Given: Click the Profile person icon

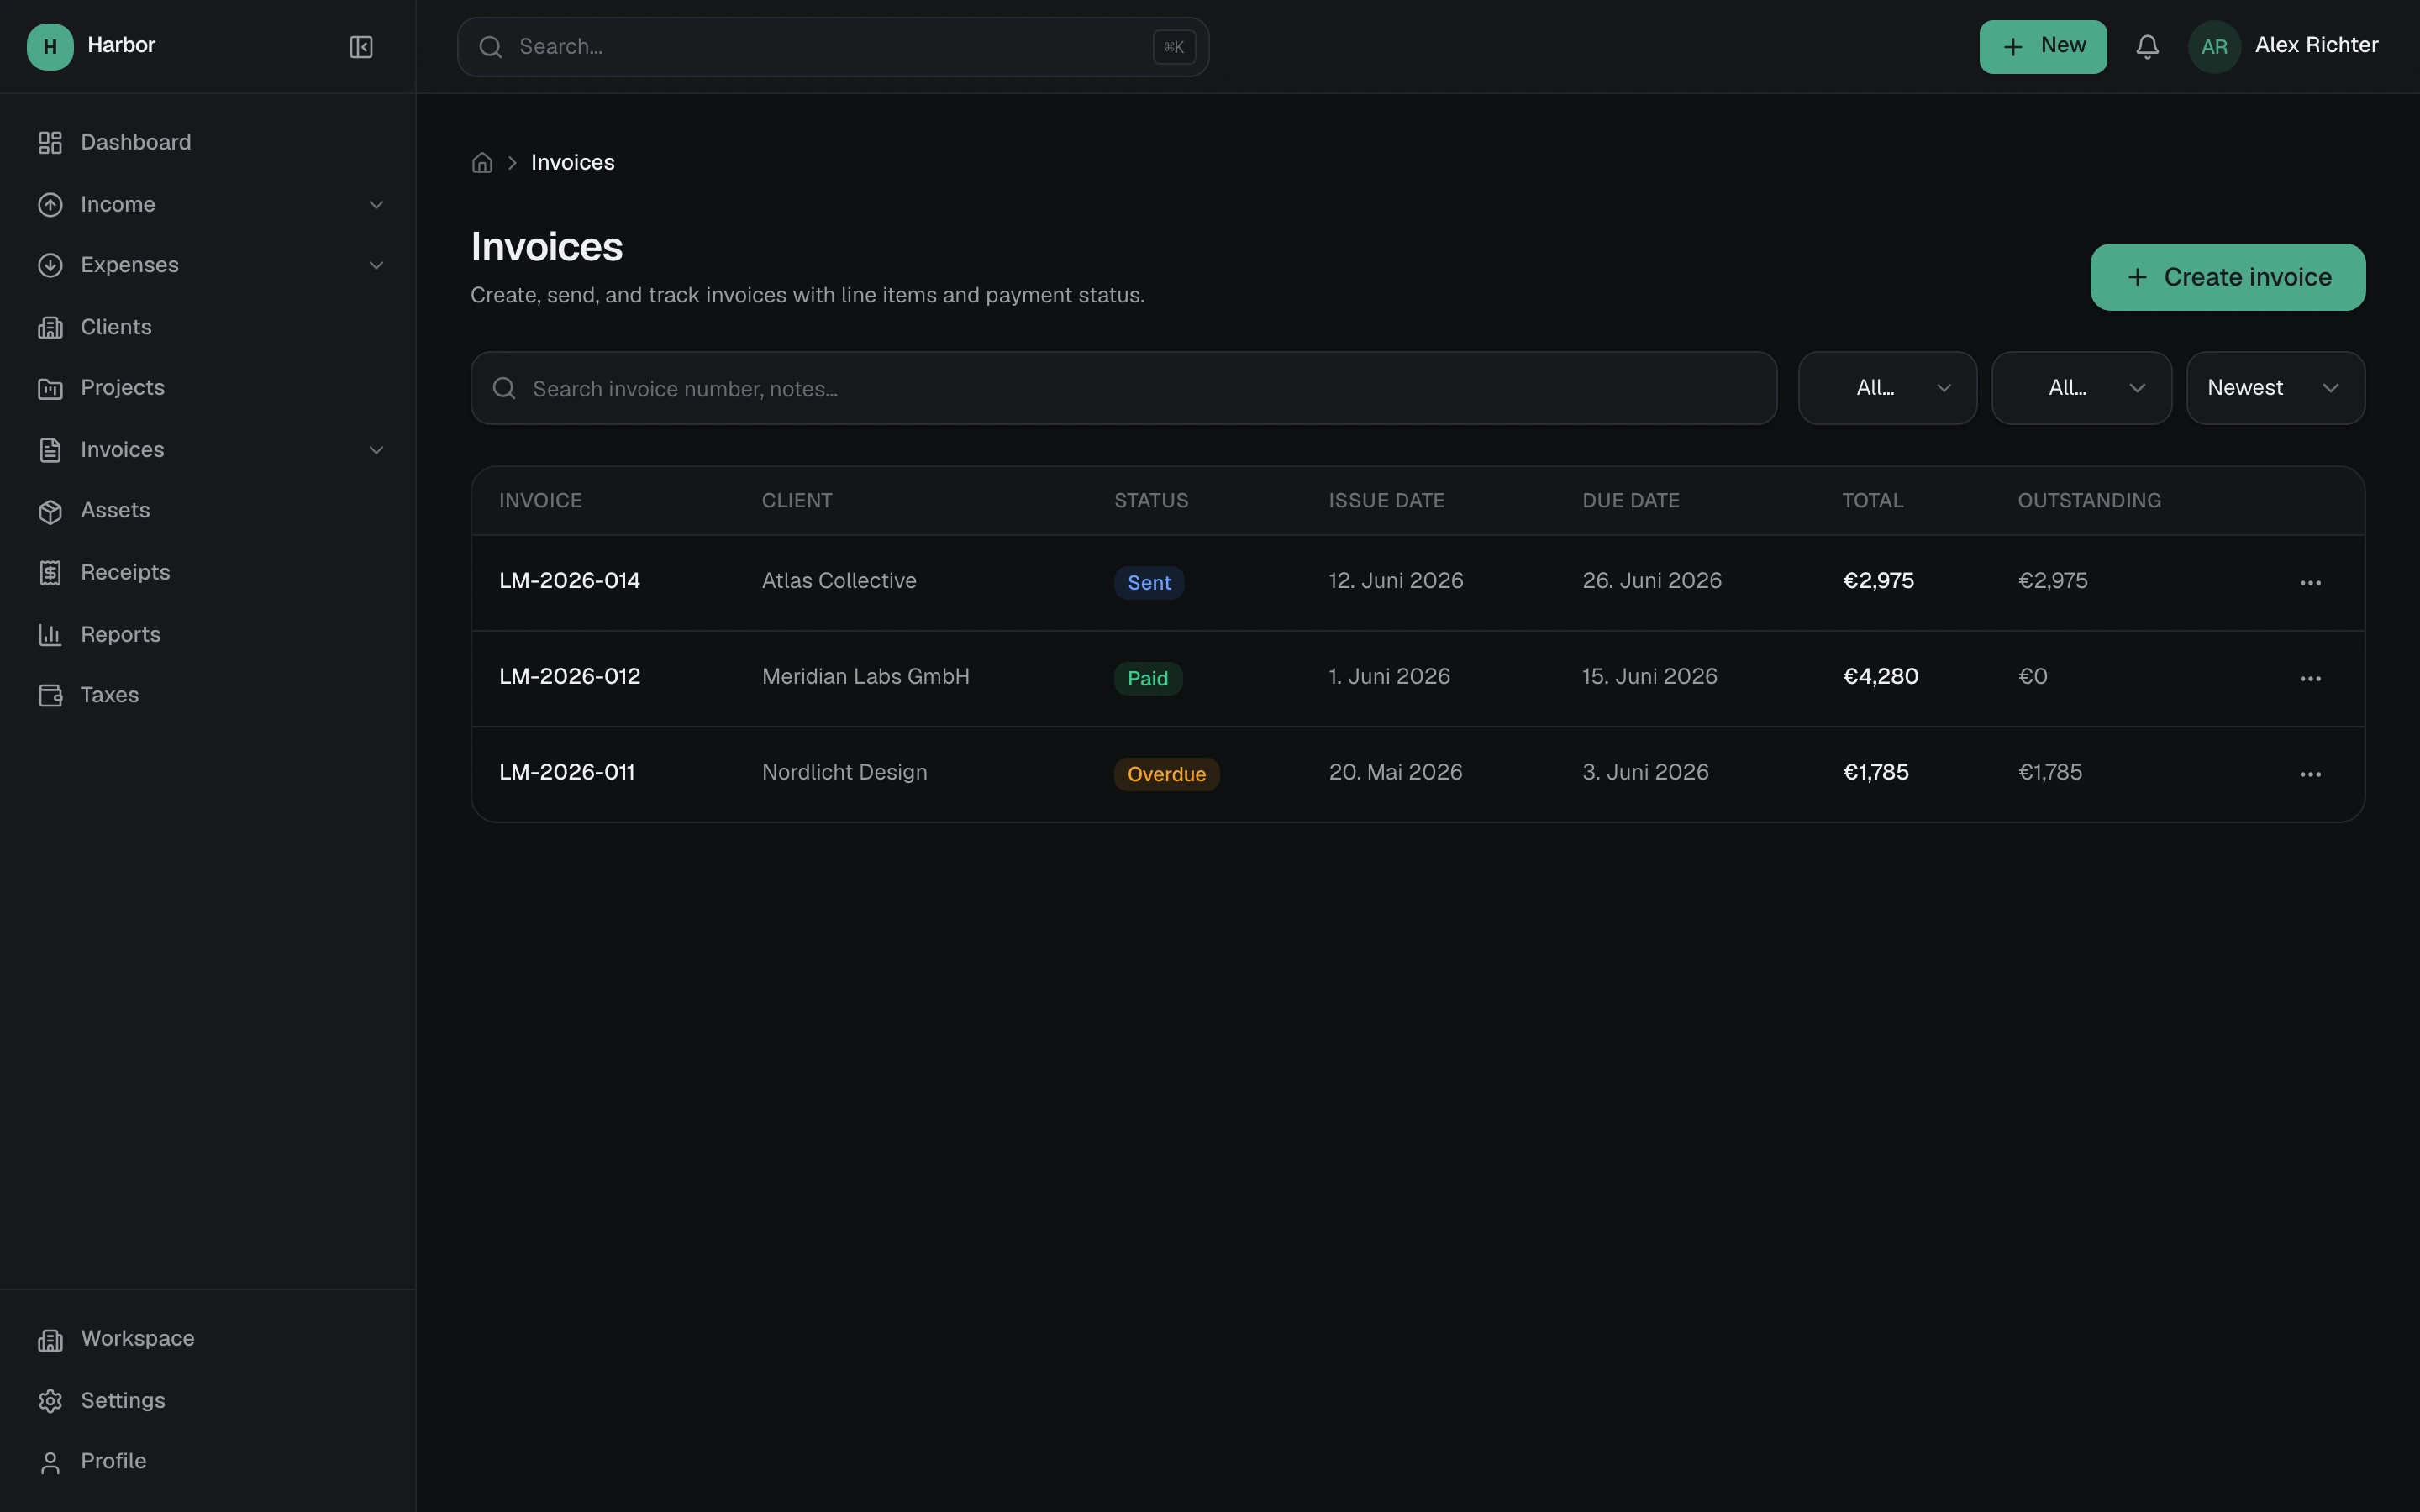Looking at the screenshot, I should (50, 1462).
